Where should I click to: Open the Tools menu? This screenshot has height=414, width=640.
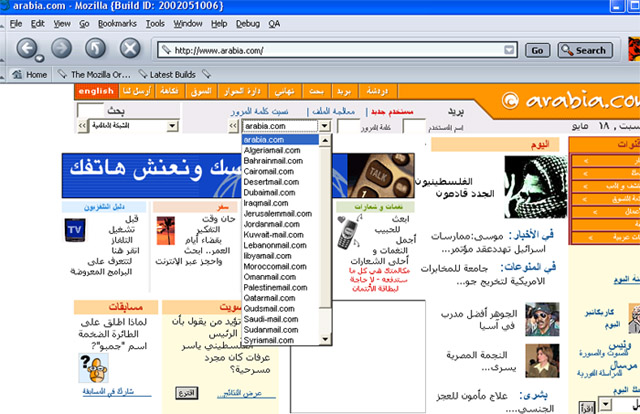(155, 24)
